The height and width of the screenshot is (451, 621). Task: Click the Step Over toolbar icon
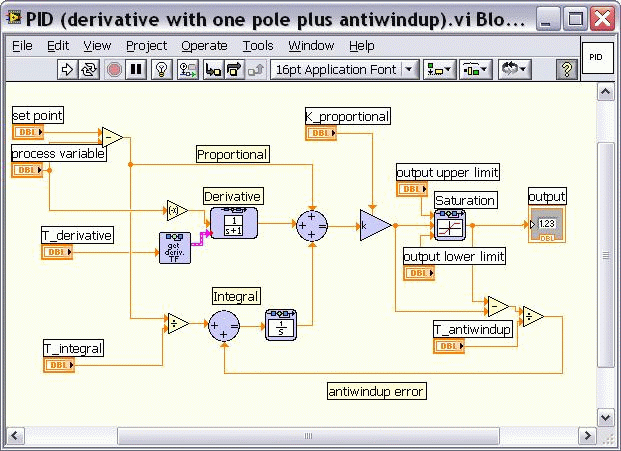[233, 69]
